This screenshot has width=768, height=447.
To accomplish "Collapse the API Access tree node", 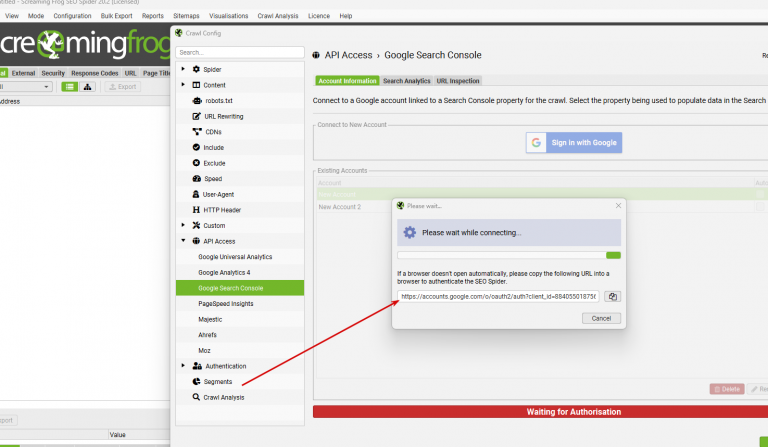I will pyautogui.click(x=183, y=241).
